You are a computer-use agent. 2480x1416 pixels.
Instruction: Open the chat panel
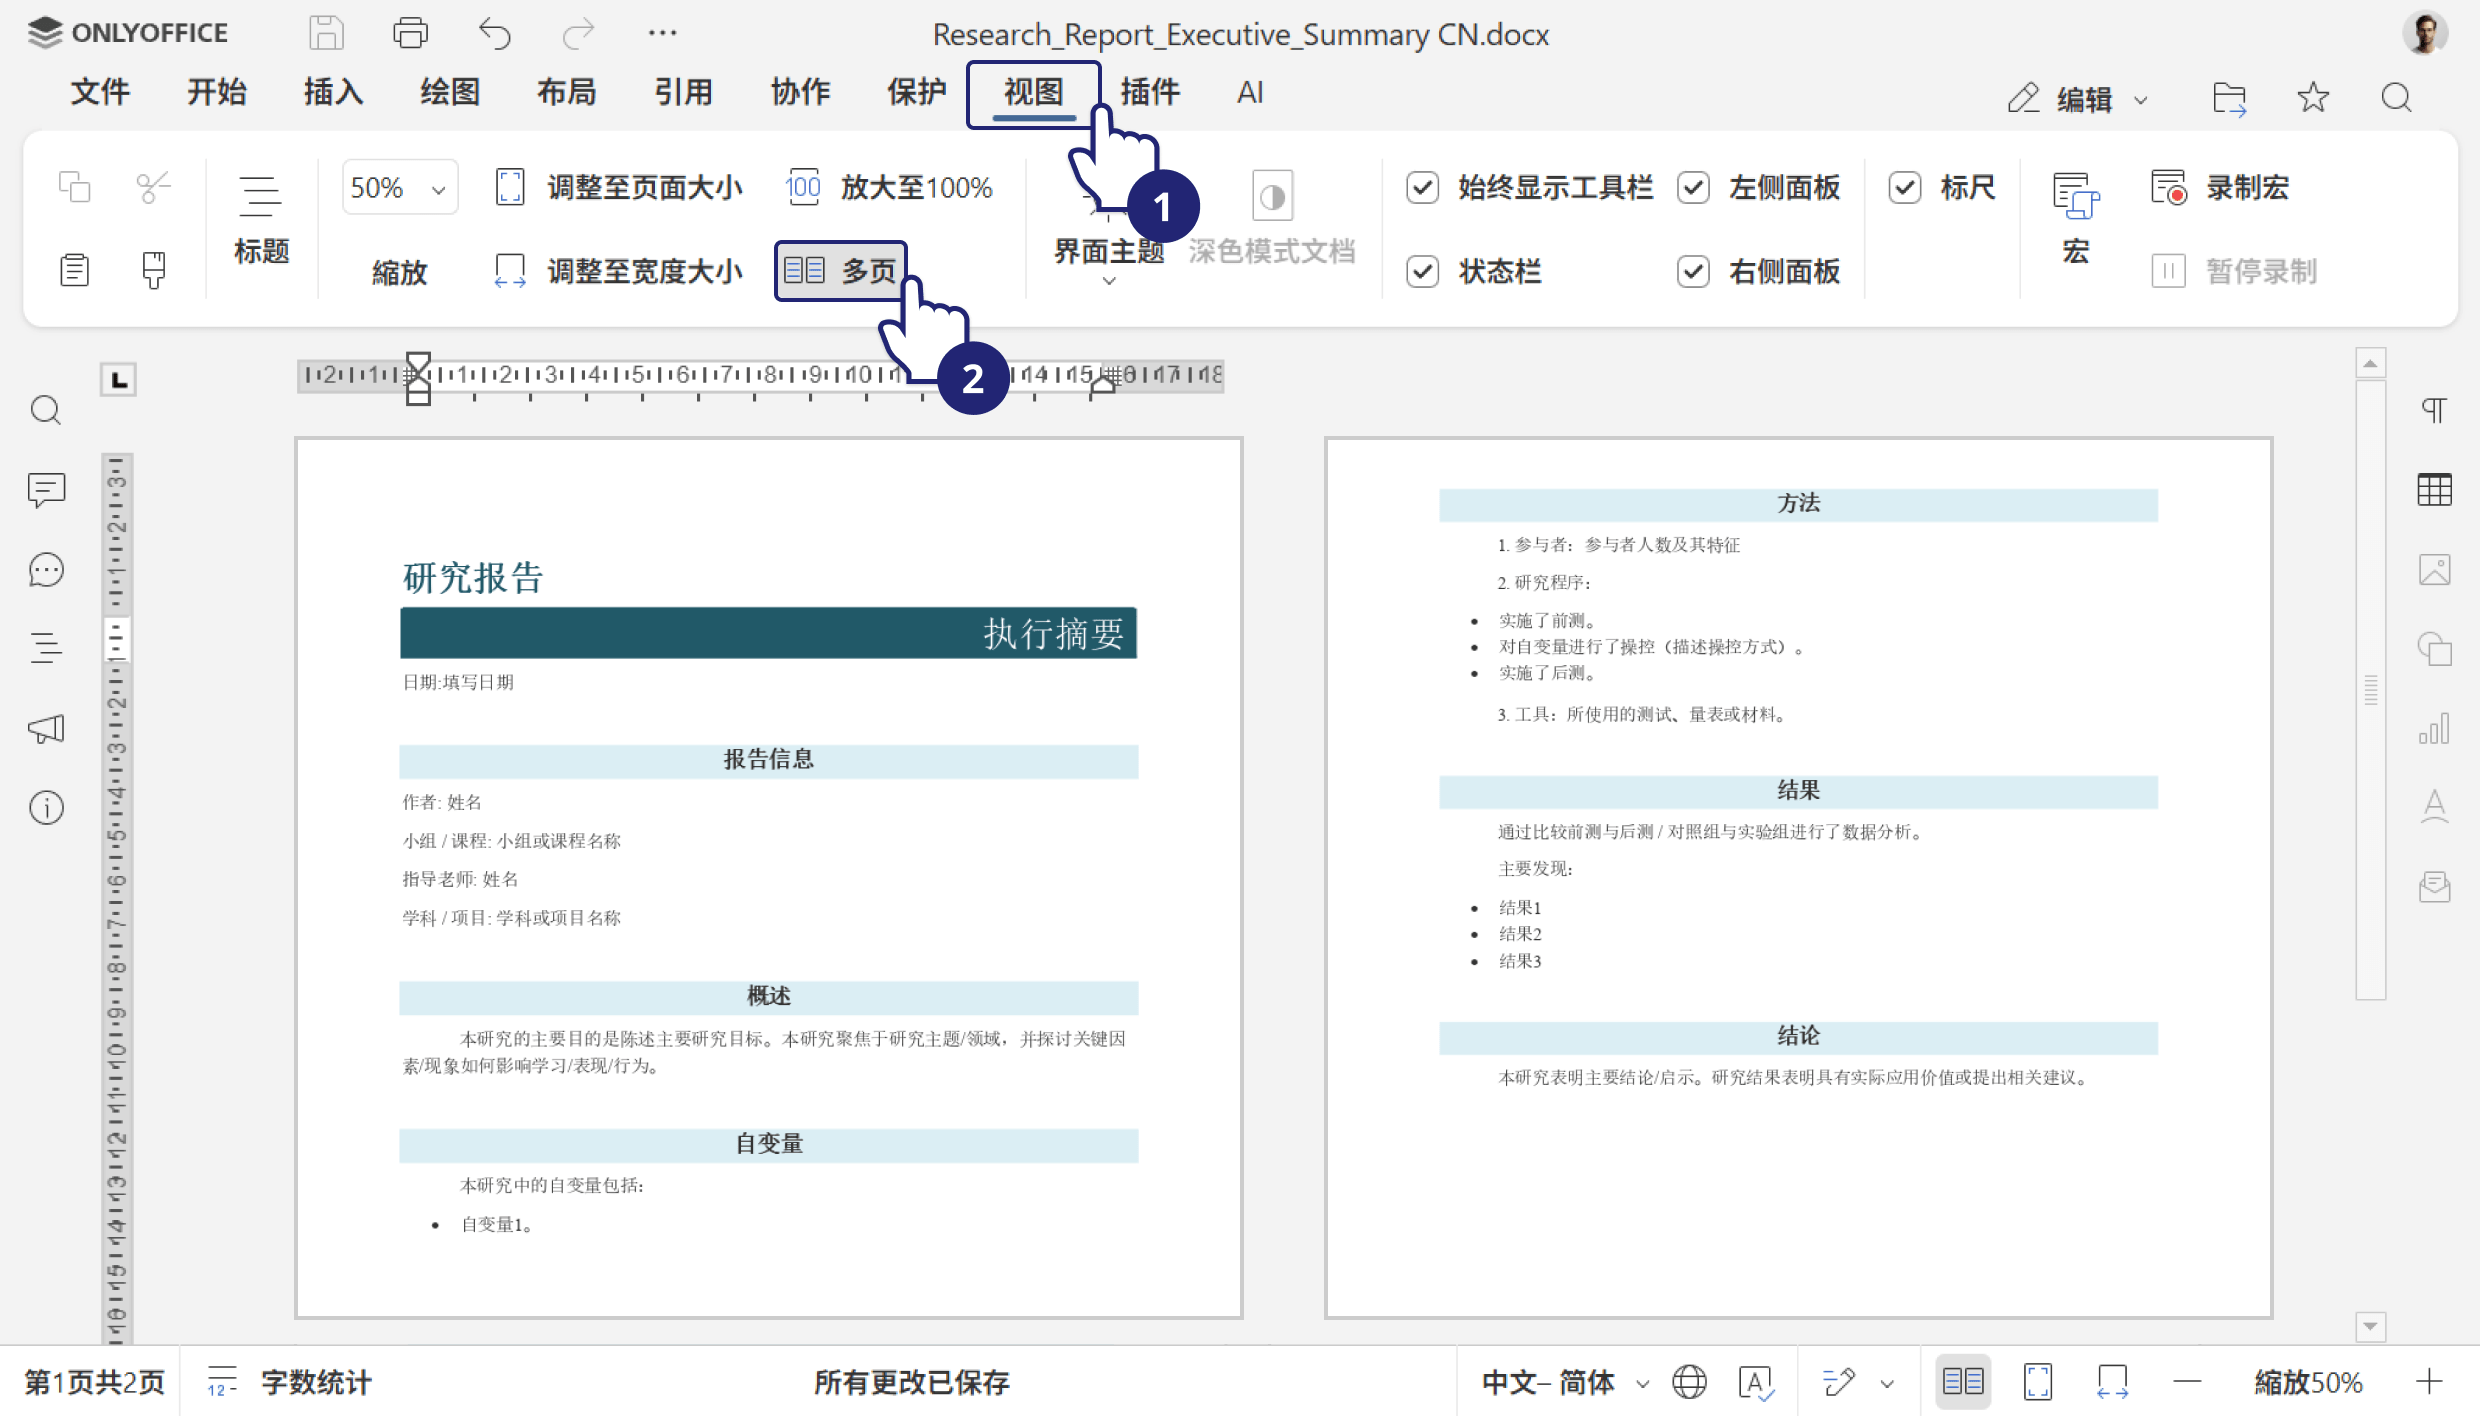pos(46,570)
